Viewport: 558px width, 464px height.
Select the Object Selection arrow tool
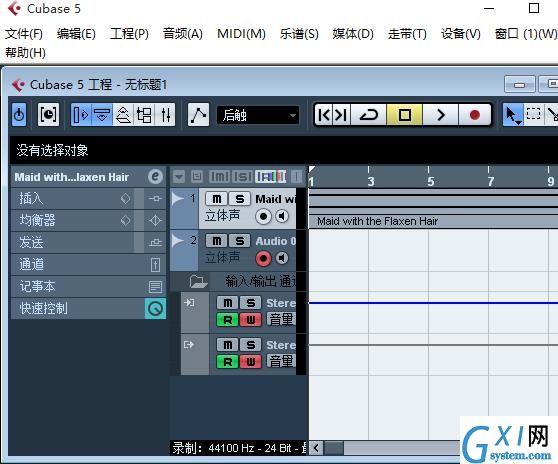(512, 115)
